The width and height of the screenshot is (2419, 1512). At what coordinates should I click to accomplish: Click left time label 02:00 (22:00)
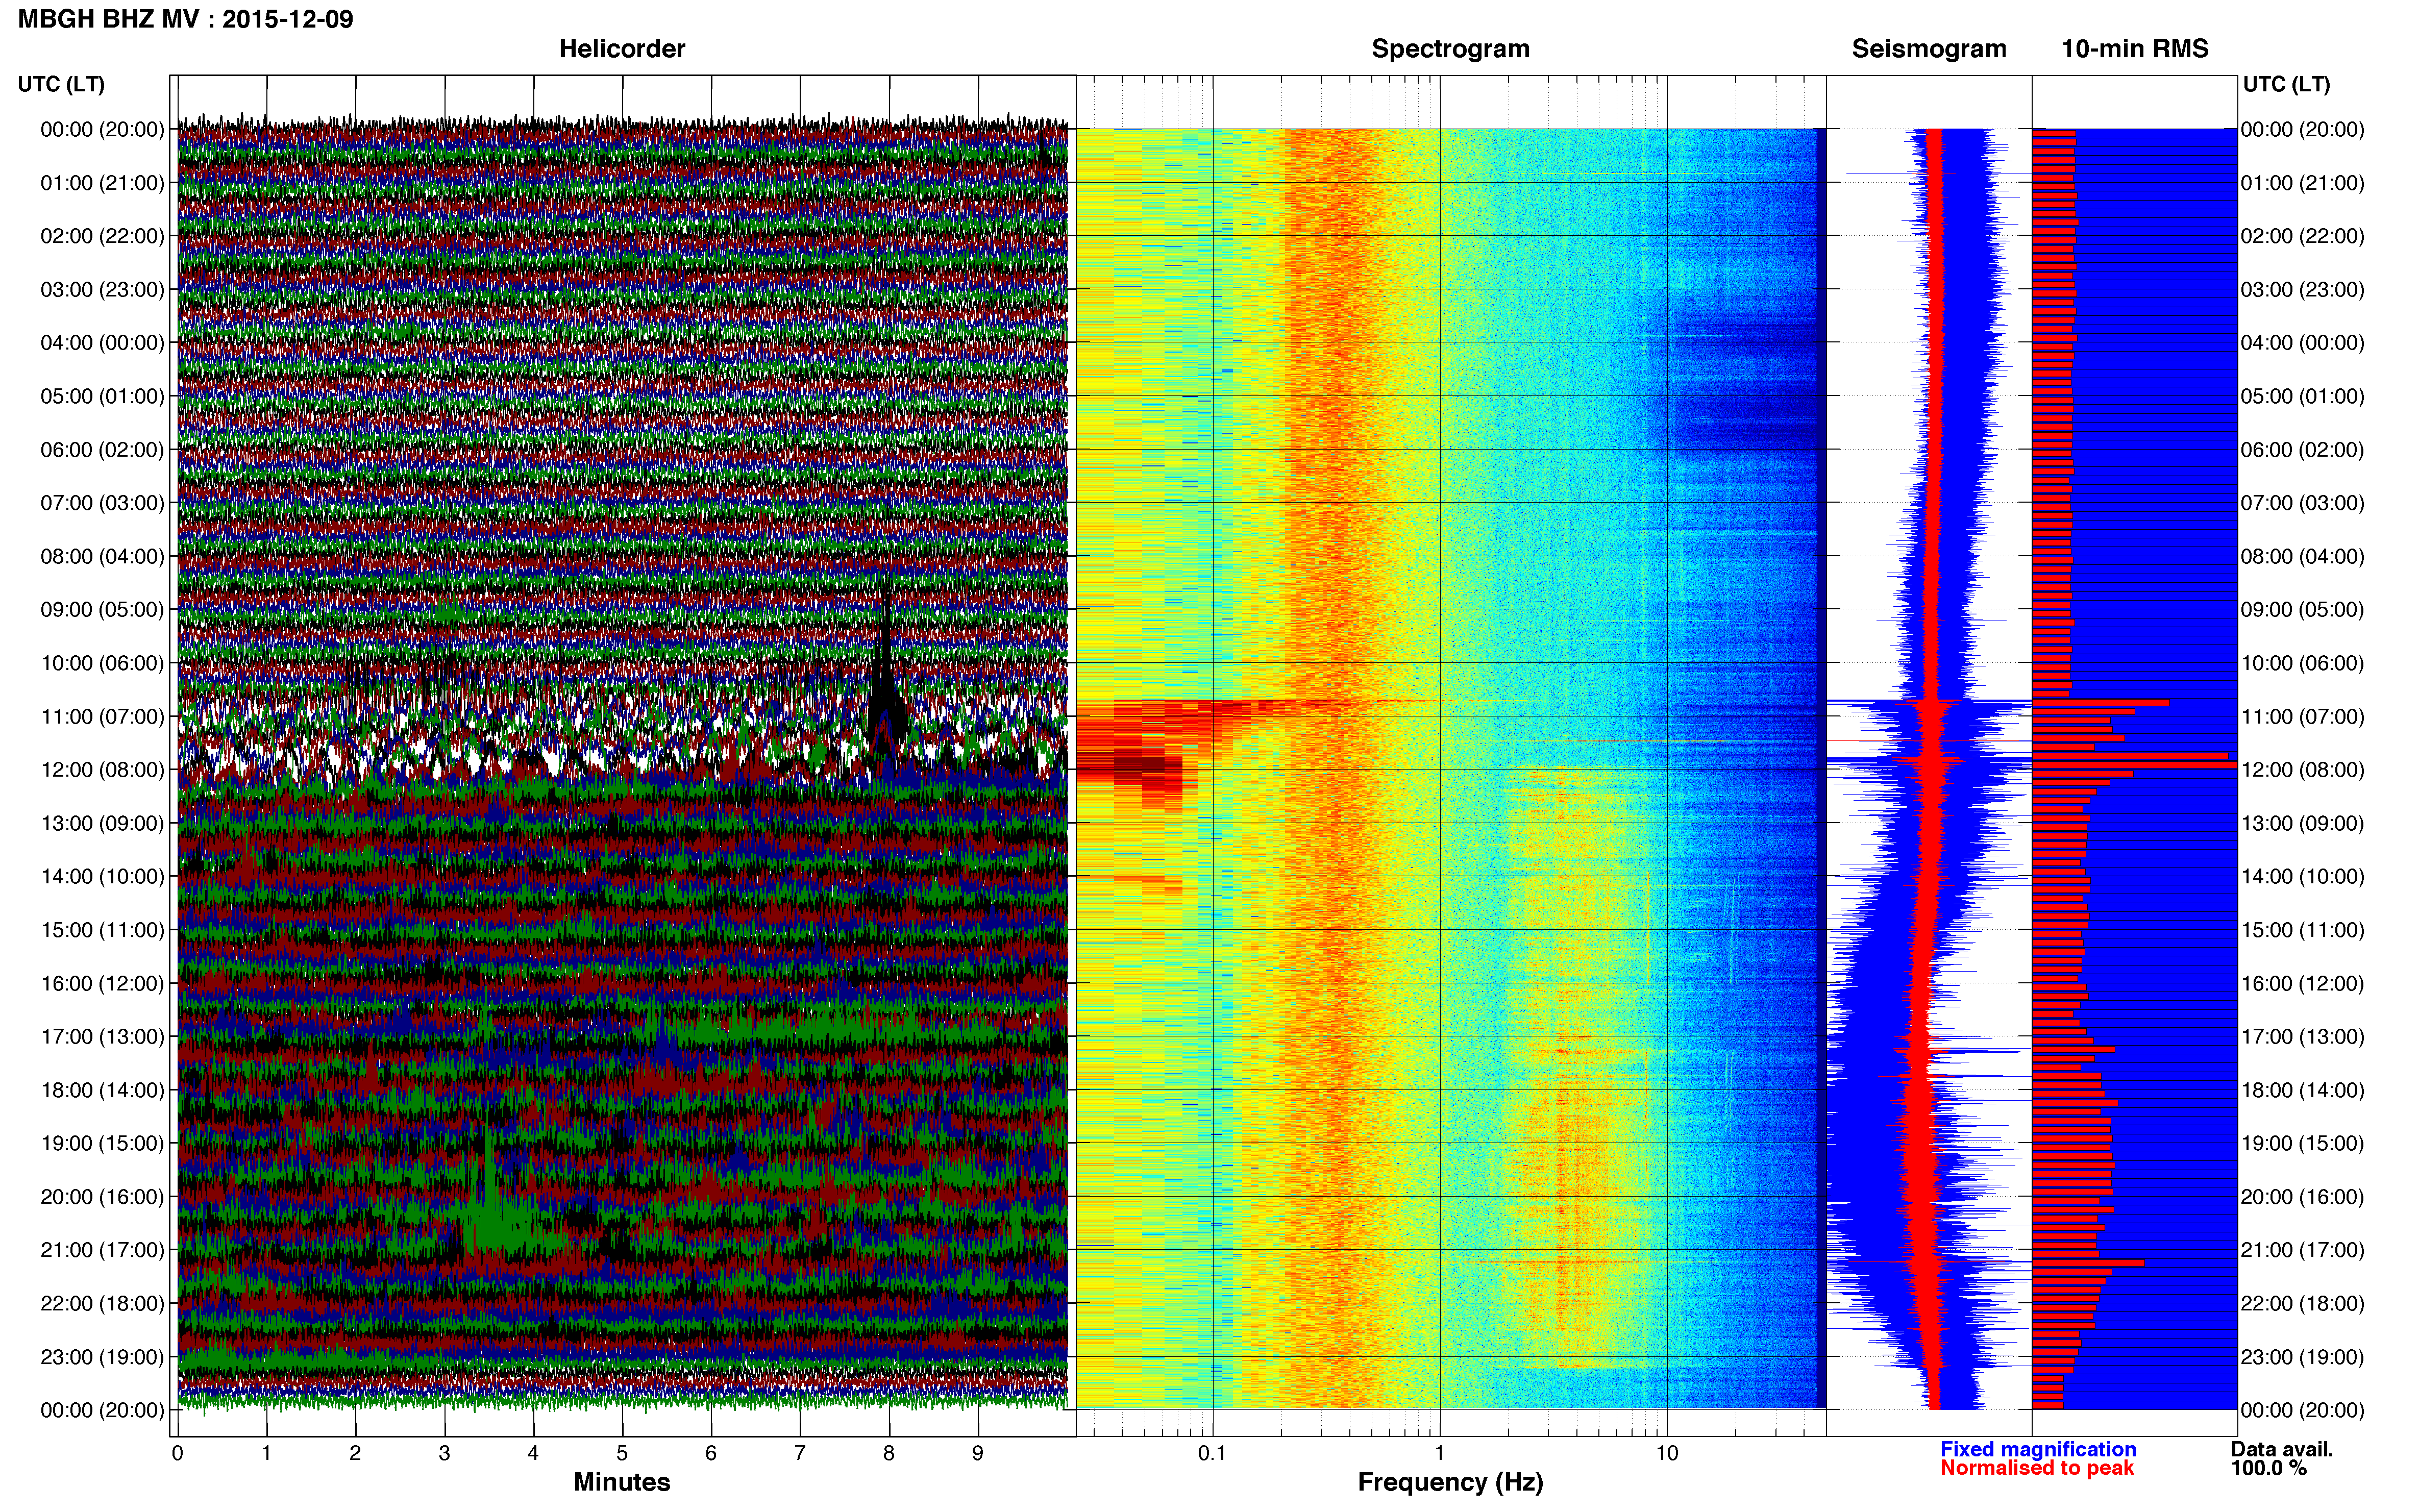click(102, 236)
